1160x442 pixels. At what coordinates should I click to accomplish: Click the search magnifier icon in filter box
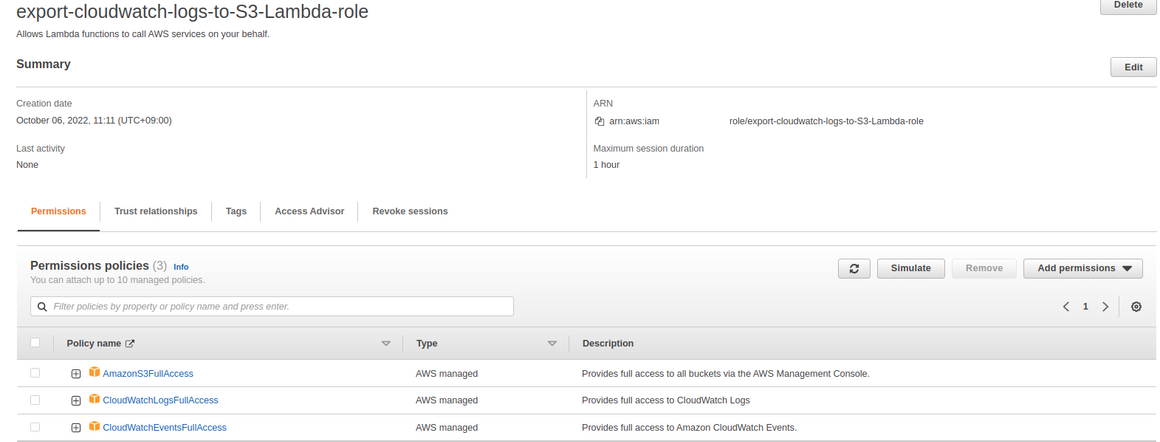coord(43,307)
